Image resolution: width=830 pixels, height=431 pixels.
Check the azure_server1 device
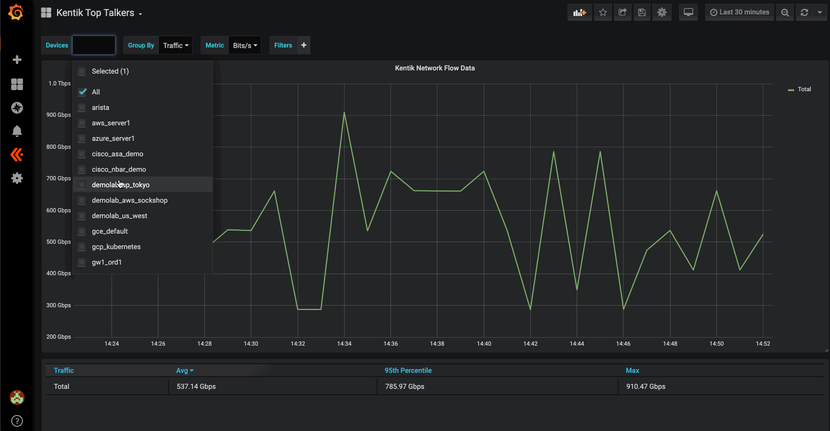coord(82,138)
